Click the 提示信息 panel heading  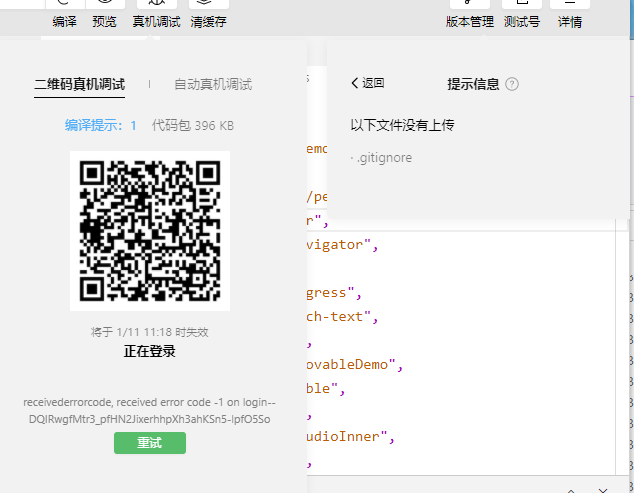[473, 84]
